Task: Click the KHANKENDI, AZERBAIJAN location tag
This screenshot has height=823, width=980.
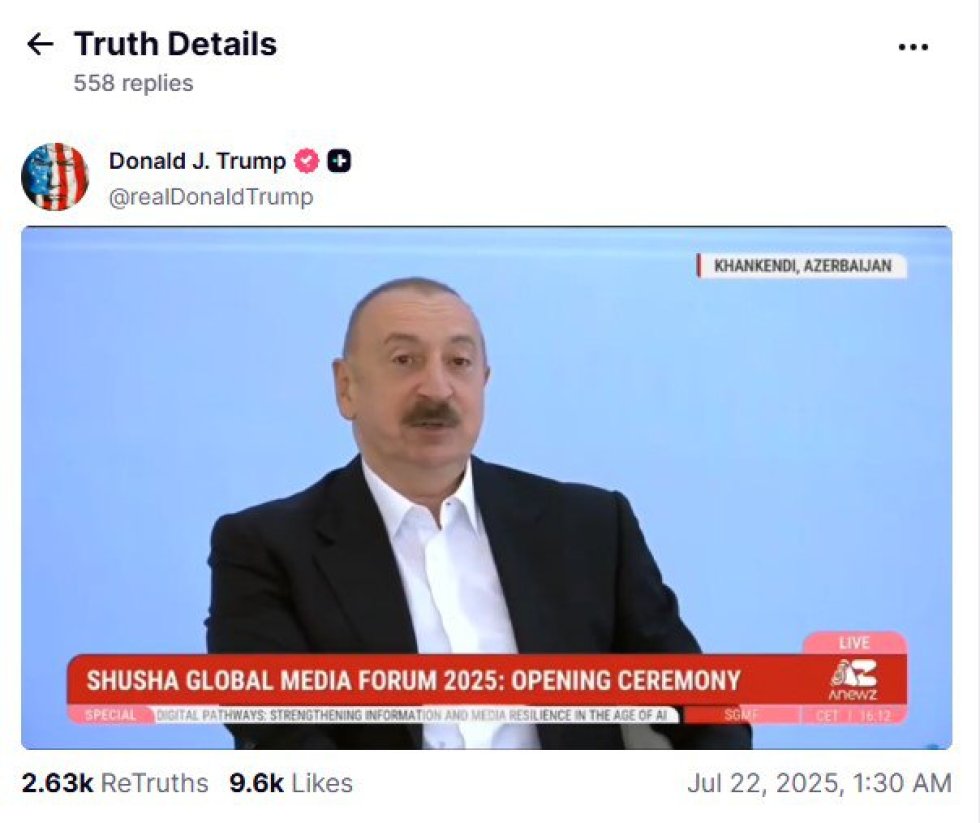Action: [802, 266]
